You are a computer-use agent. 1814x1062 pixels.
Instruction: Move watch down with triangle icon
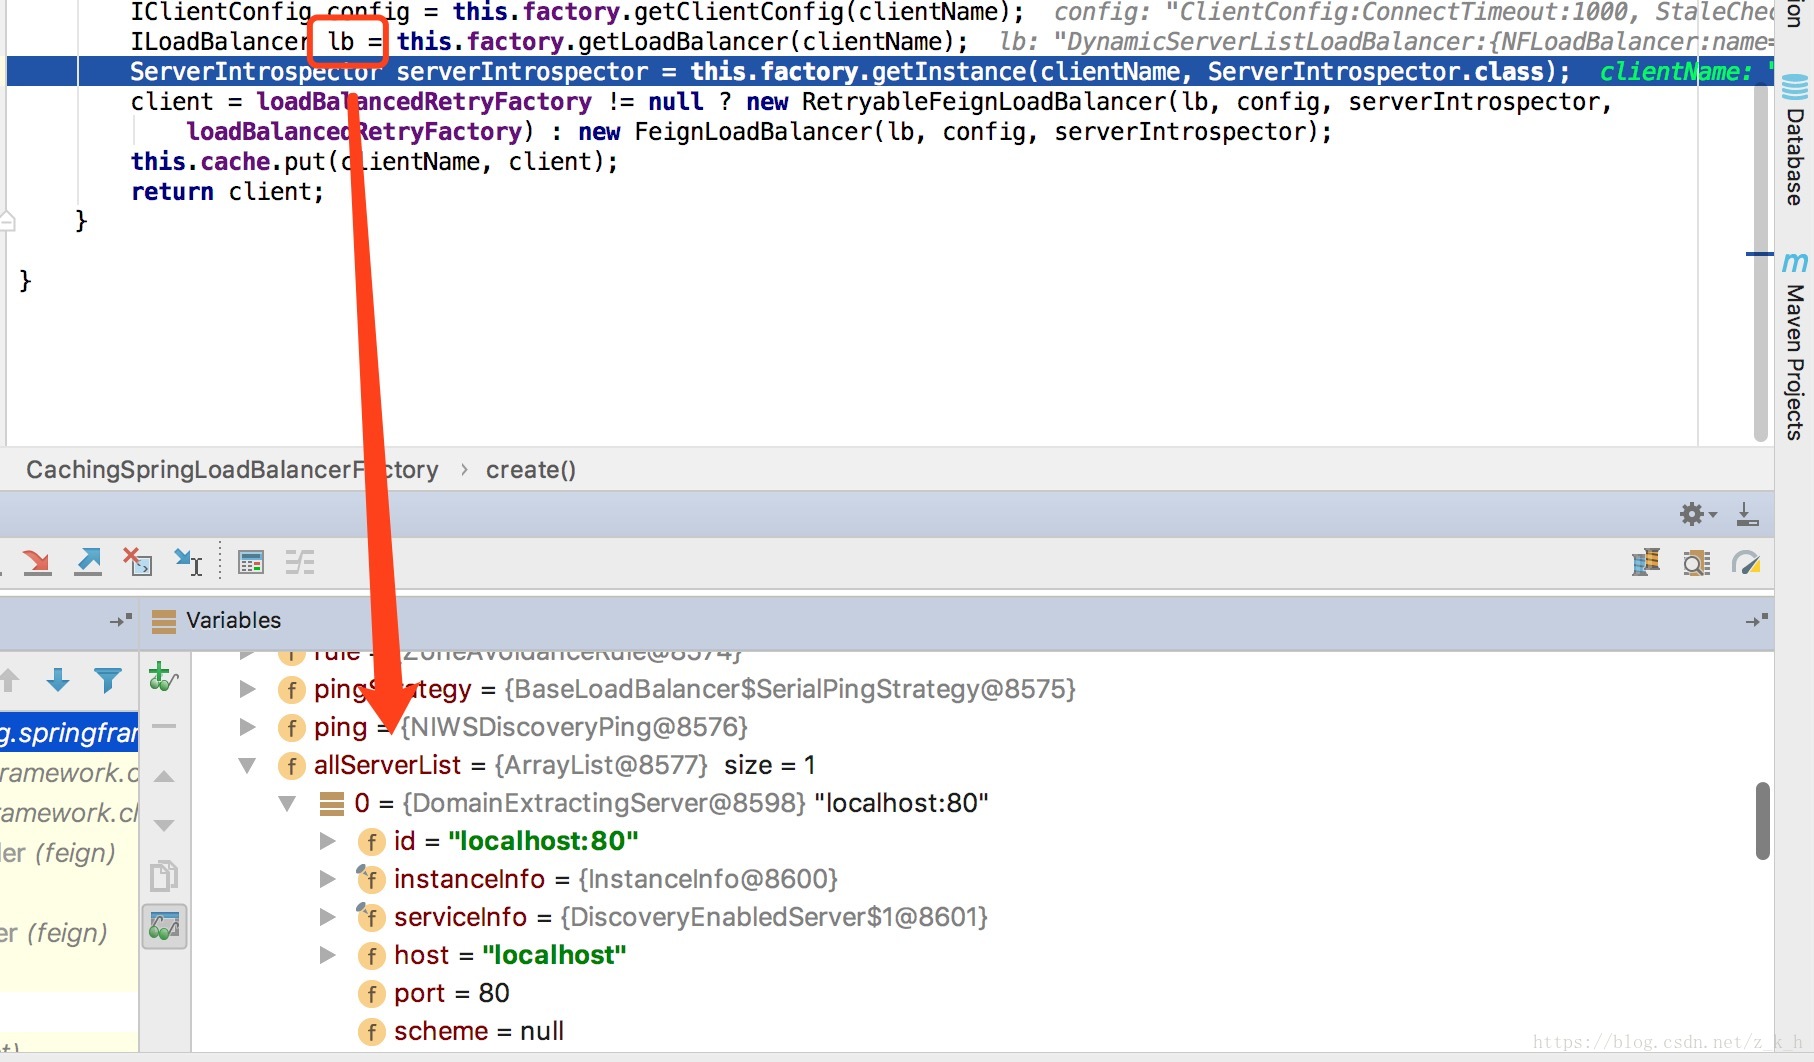[164, 825]
